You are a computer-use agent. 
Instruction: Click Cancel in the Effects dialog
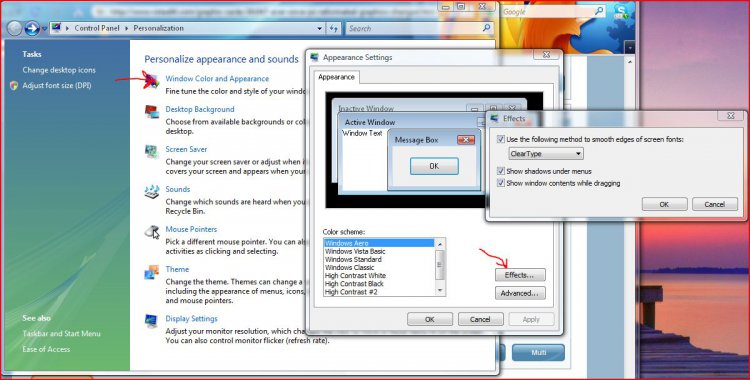tap(715, 204)
